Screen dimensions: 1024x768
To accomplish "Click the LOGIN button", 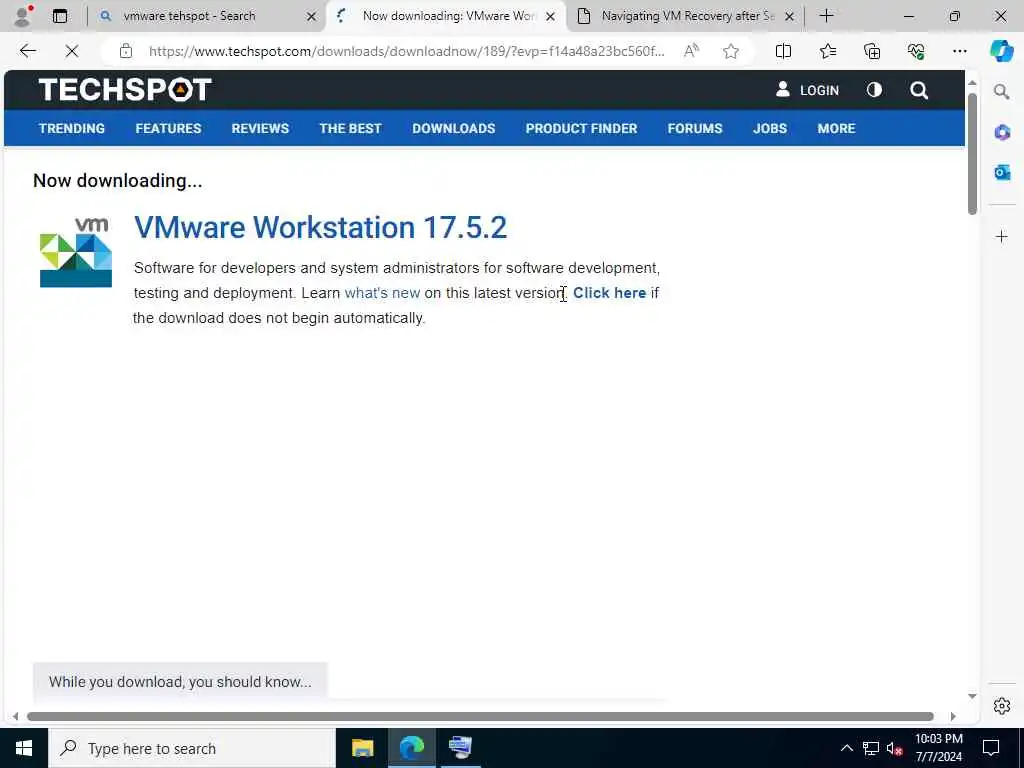I will tap(807, 90).
